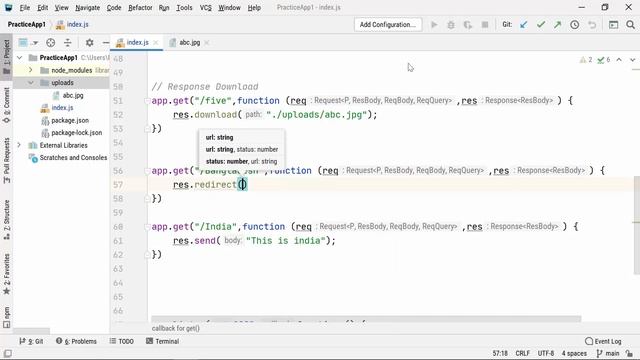Image resolution: width=640 pixels, height=360 pixels.
Task: Close the abc.jpg tab
Action: click(207, 42)
